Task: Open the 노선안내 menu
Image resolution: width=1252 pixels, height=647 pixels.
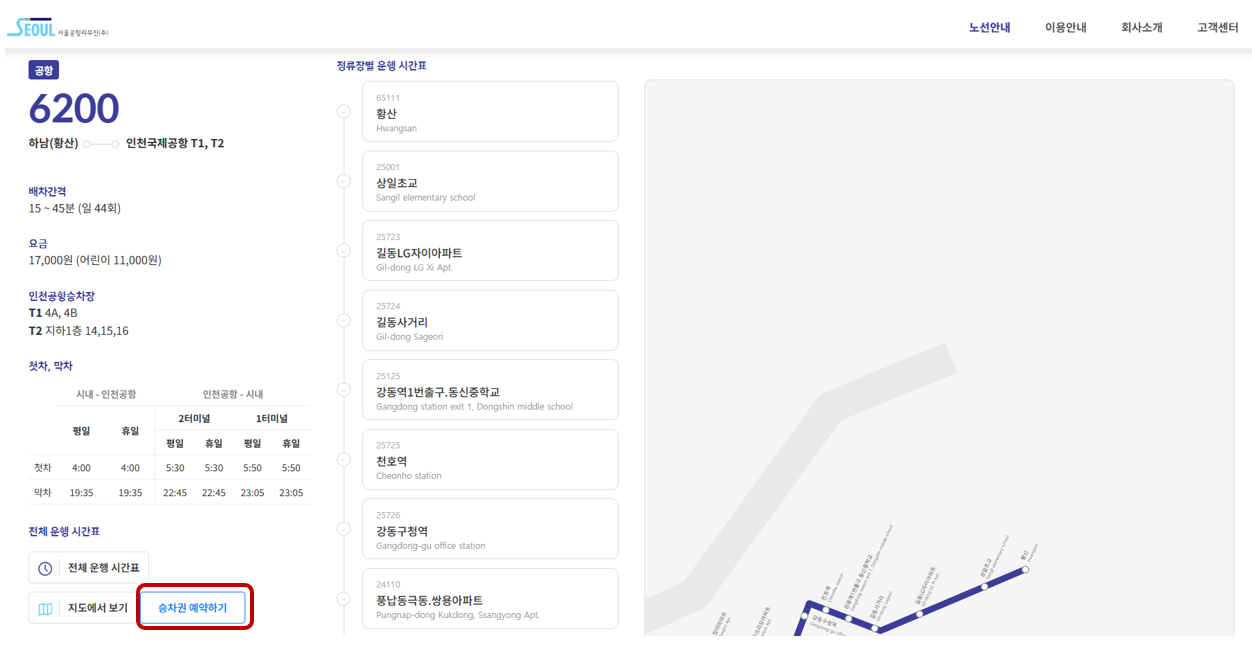Action: click(x=989, y=28)
